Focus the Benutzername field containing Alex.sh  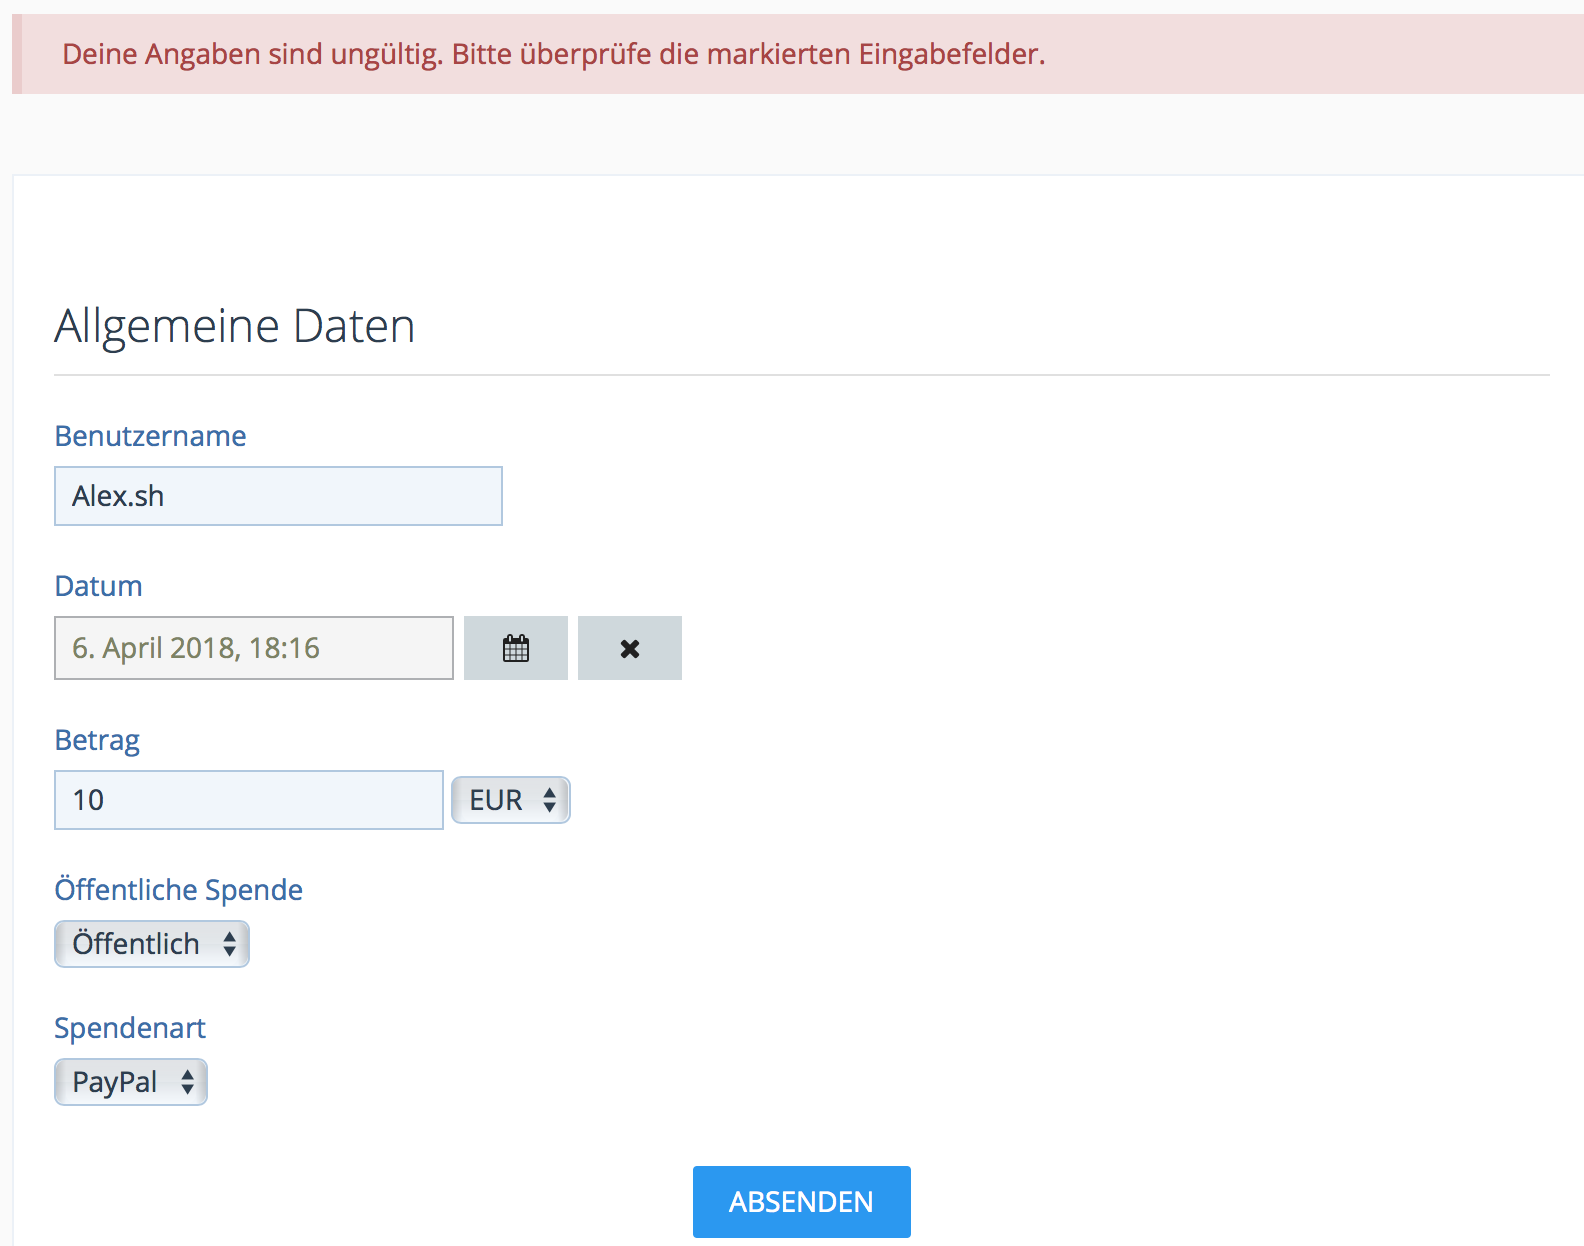click(x=278, y=496)
